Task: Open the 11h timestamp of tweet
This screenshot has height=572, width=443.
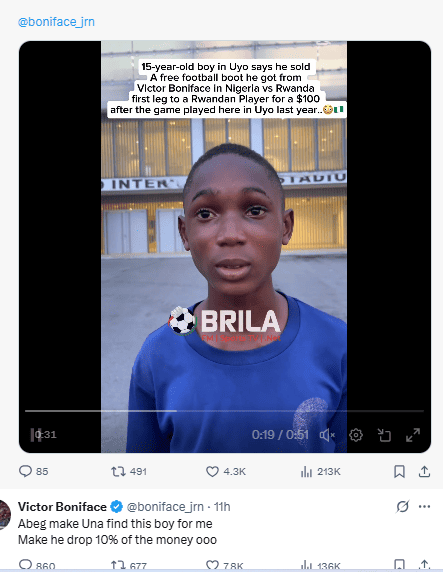Action: click(x=222, y=507)
